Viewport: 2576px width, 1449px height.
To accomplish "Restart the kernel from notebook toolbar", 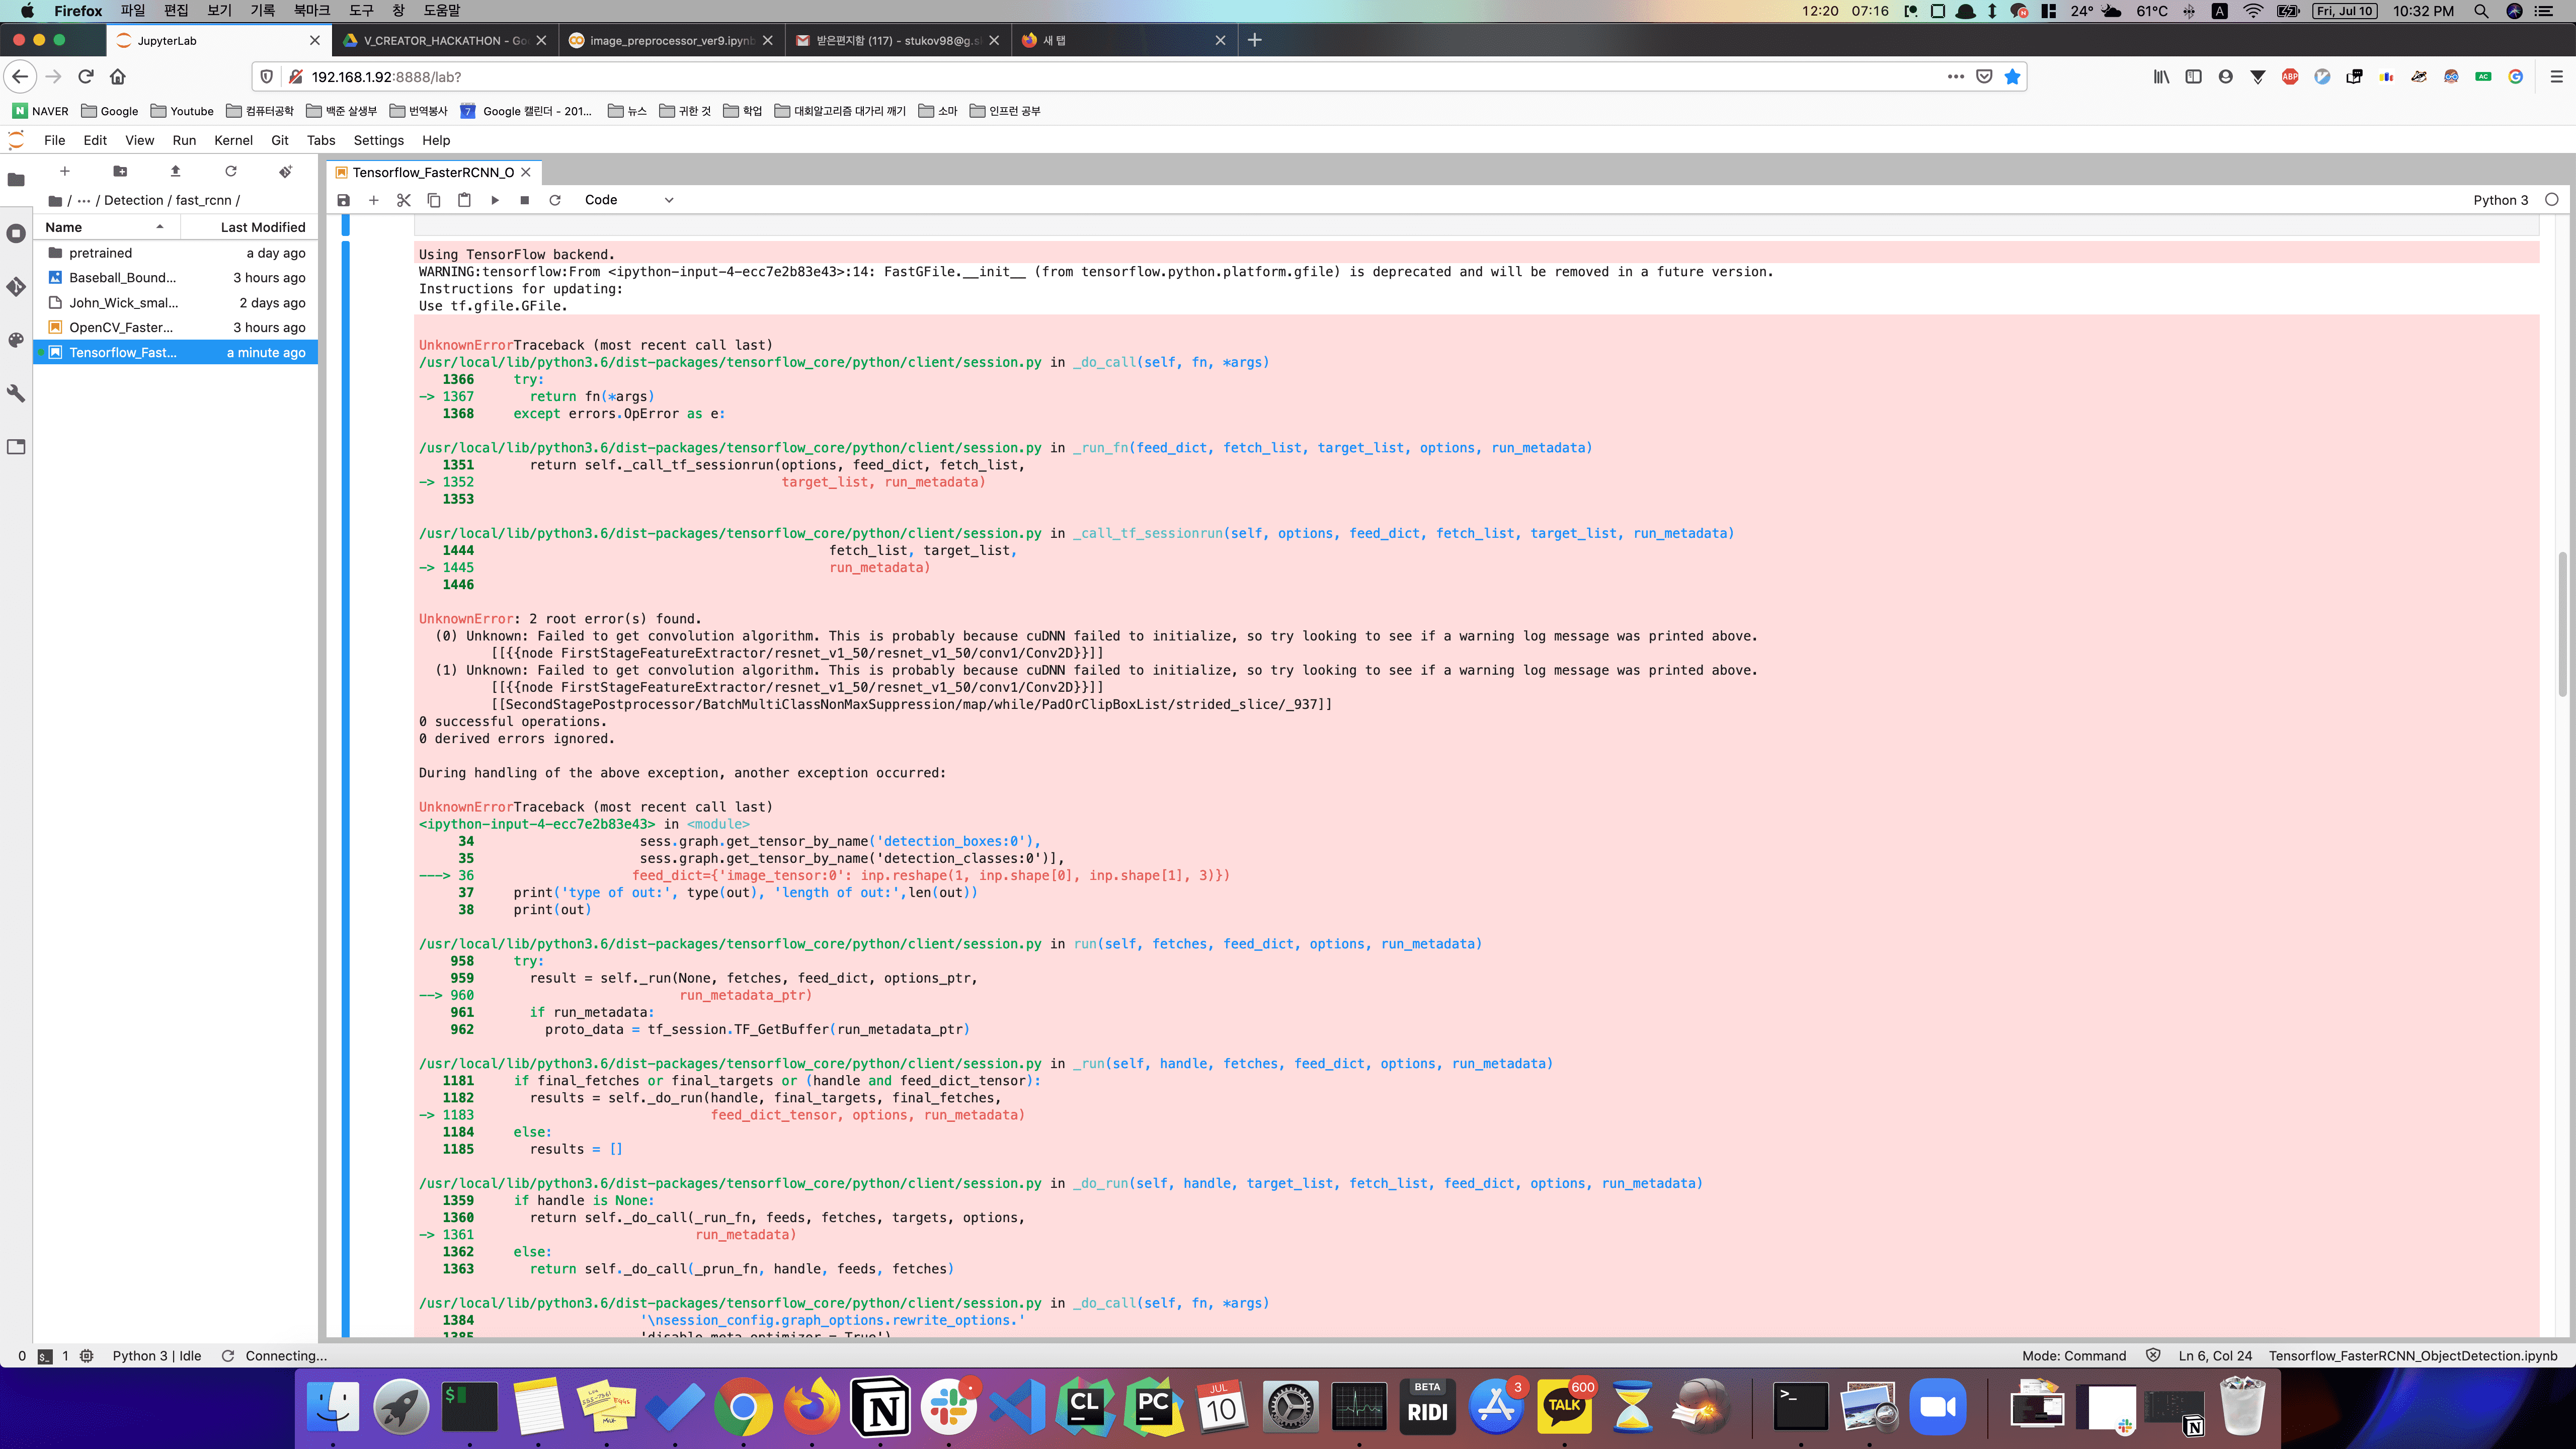I will 554,200.
